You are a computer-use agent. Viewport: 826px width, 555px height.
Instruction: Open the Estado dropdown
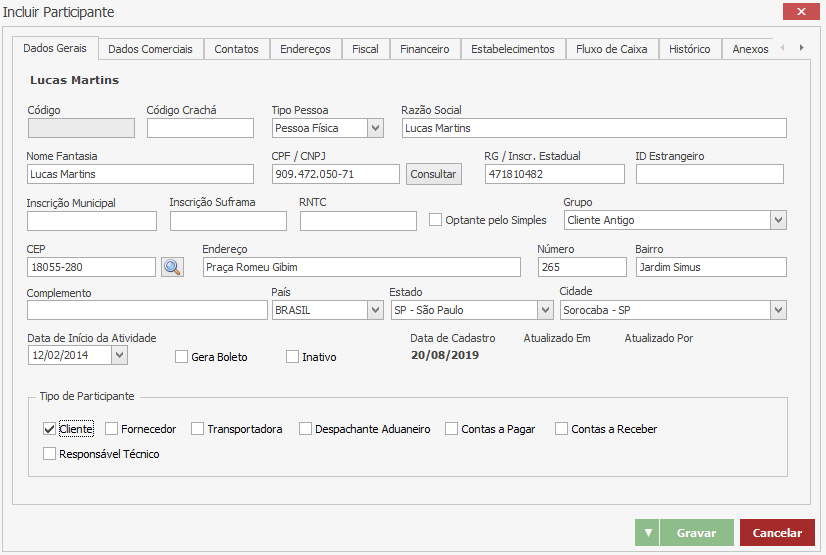point(545,310)
